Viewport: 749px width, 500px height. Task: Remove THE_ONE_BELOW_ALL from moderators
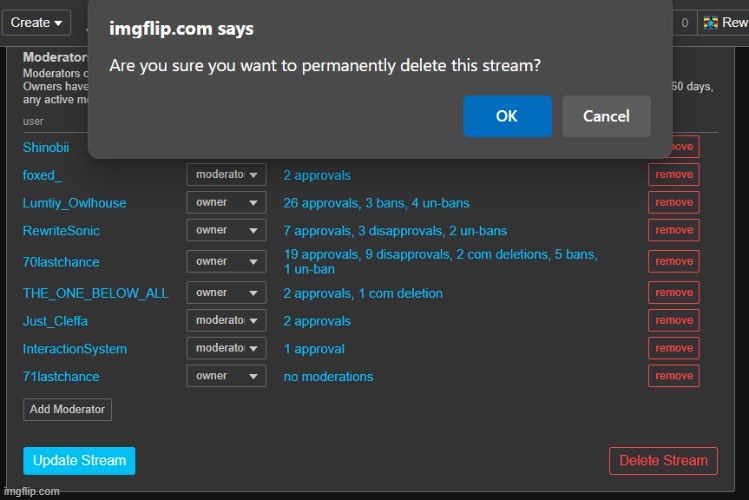point(674,292)
